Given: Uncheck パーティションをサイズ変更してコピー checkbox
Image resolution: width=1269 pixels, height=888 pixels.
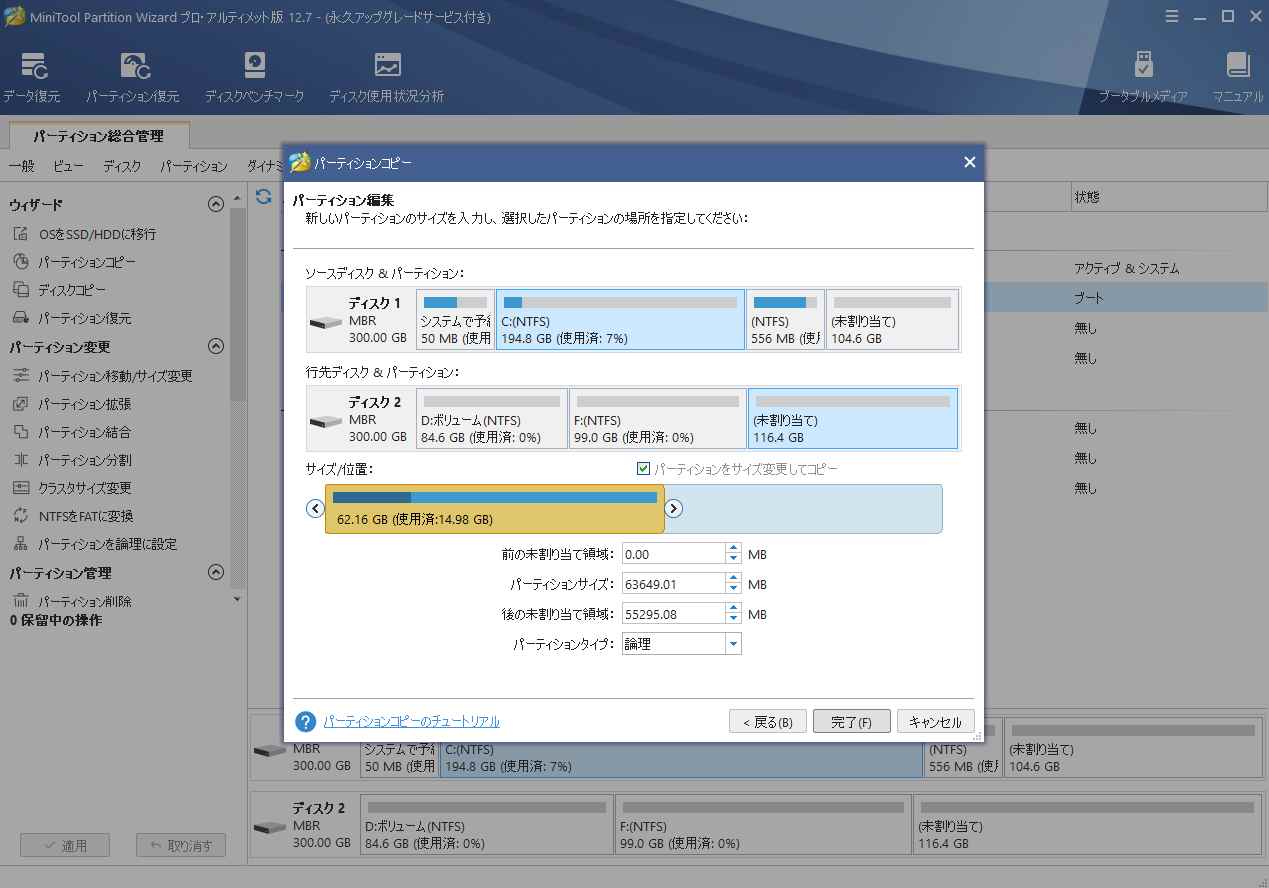Looking at the screenshot, I should tap(644, 469).
